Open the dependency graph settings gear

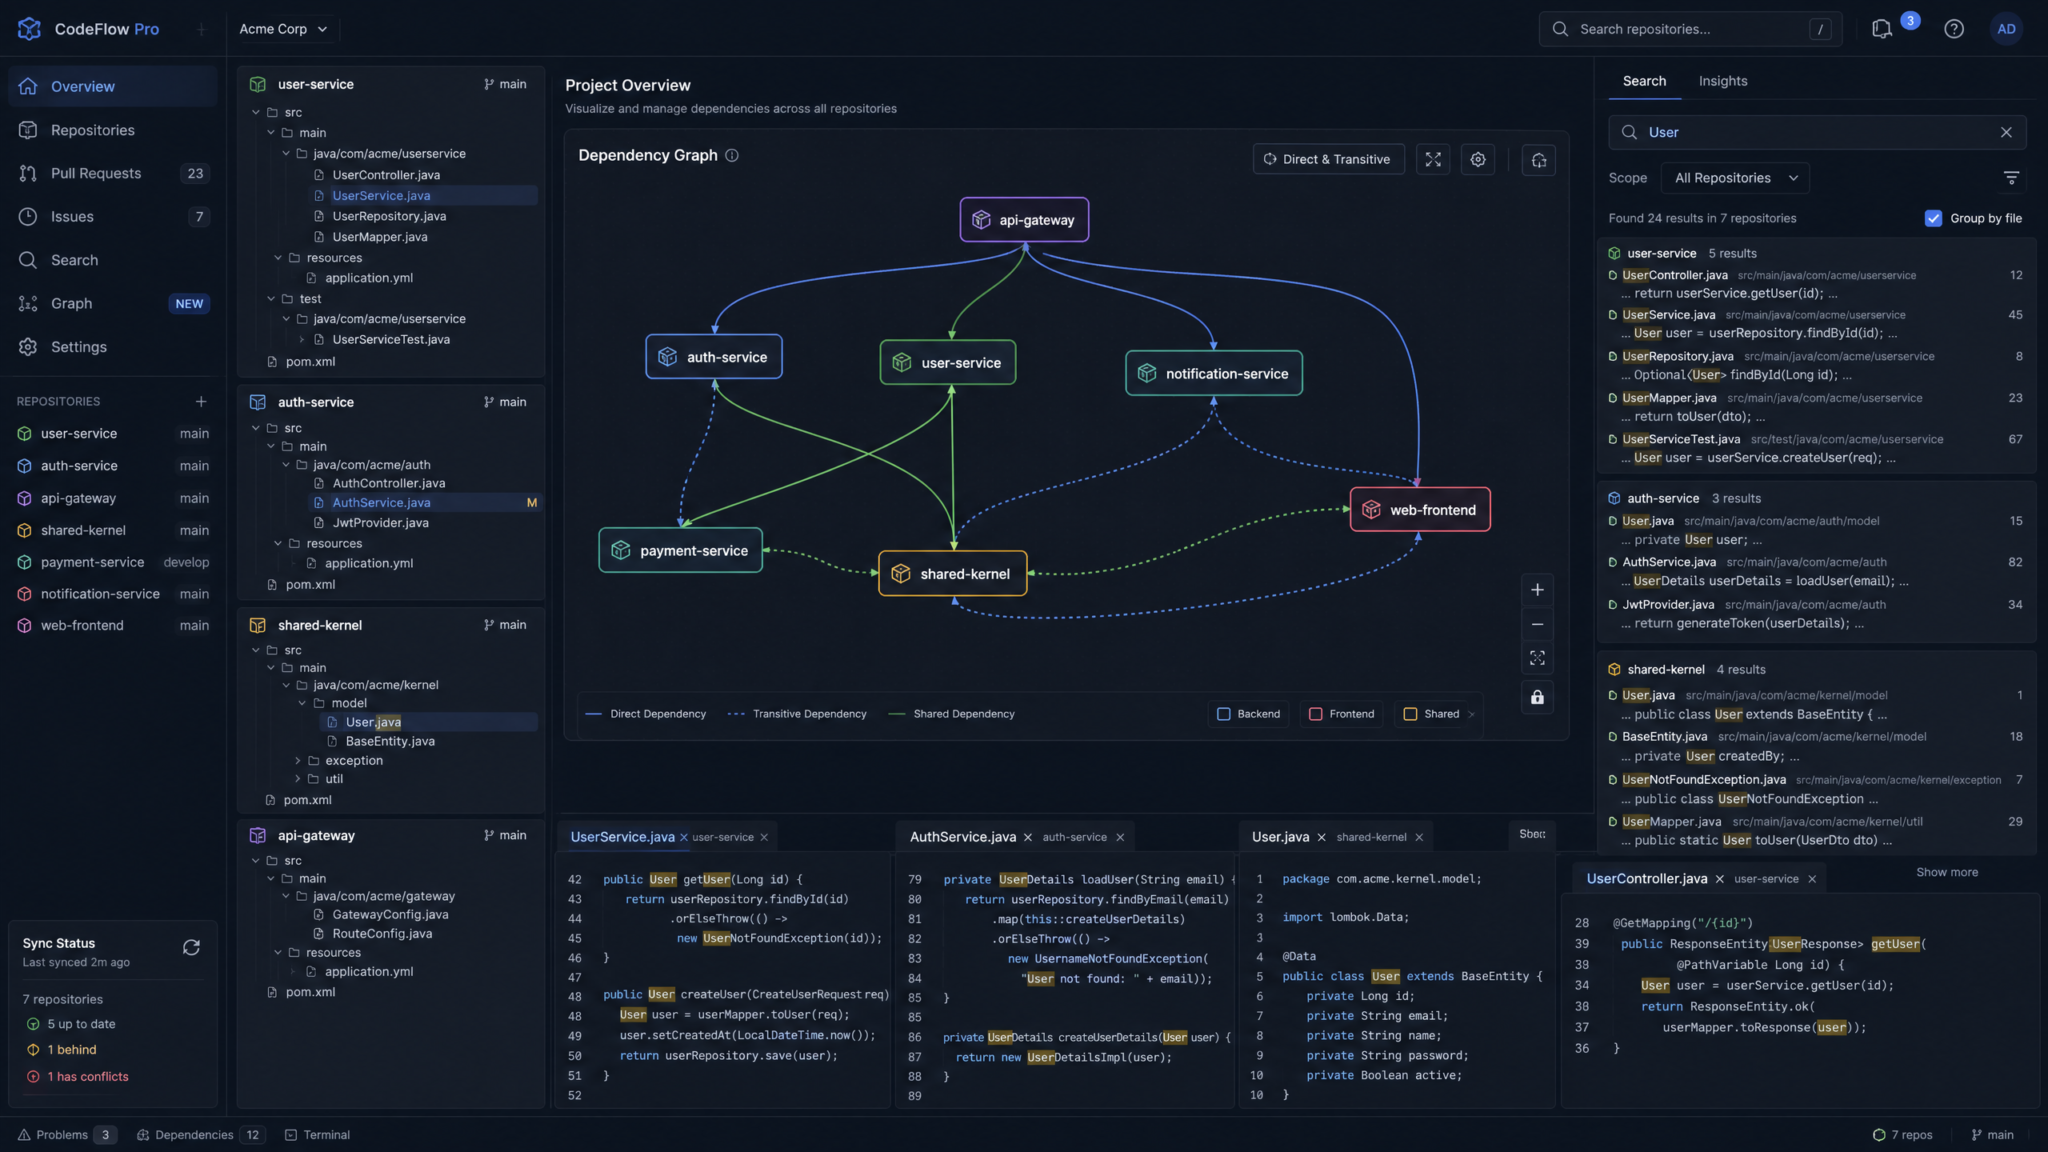coord(1478,159)
